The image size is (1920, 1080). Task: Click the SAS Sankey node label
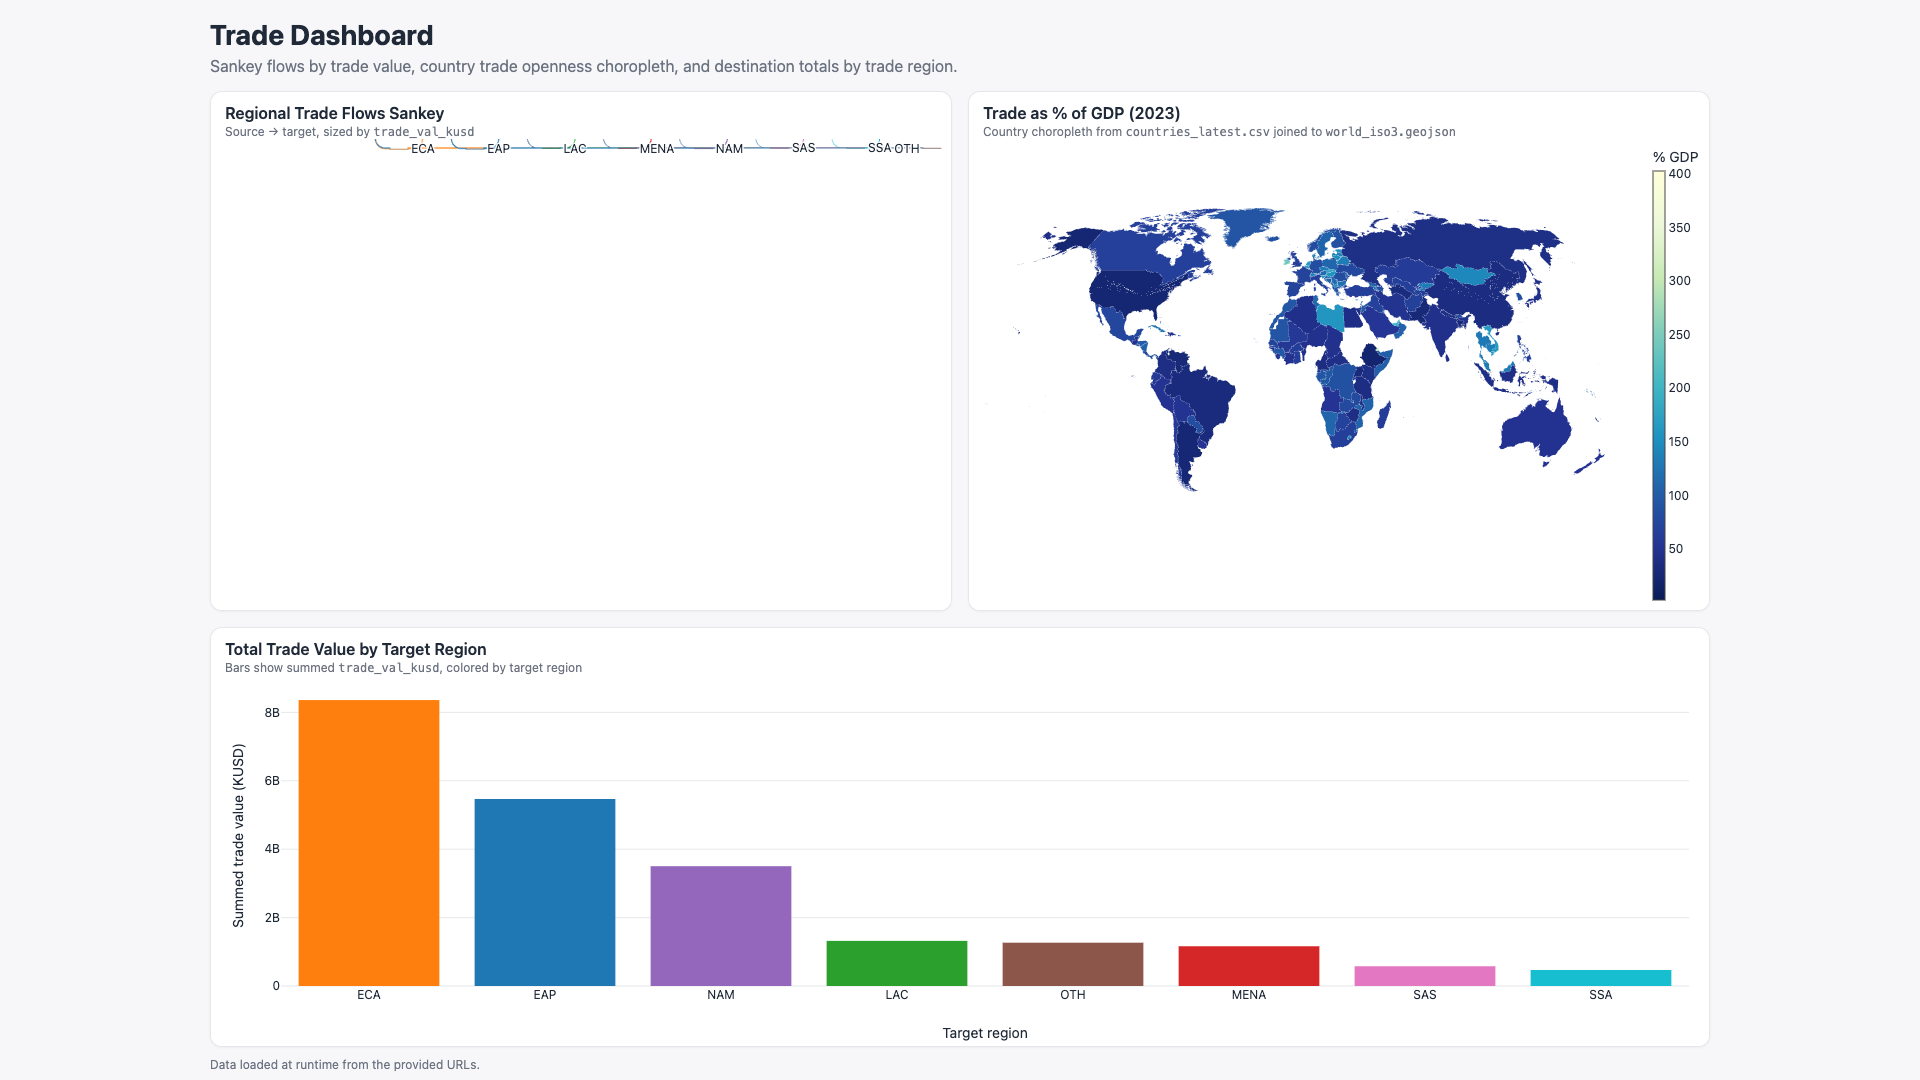tap(803, 148)
